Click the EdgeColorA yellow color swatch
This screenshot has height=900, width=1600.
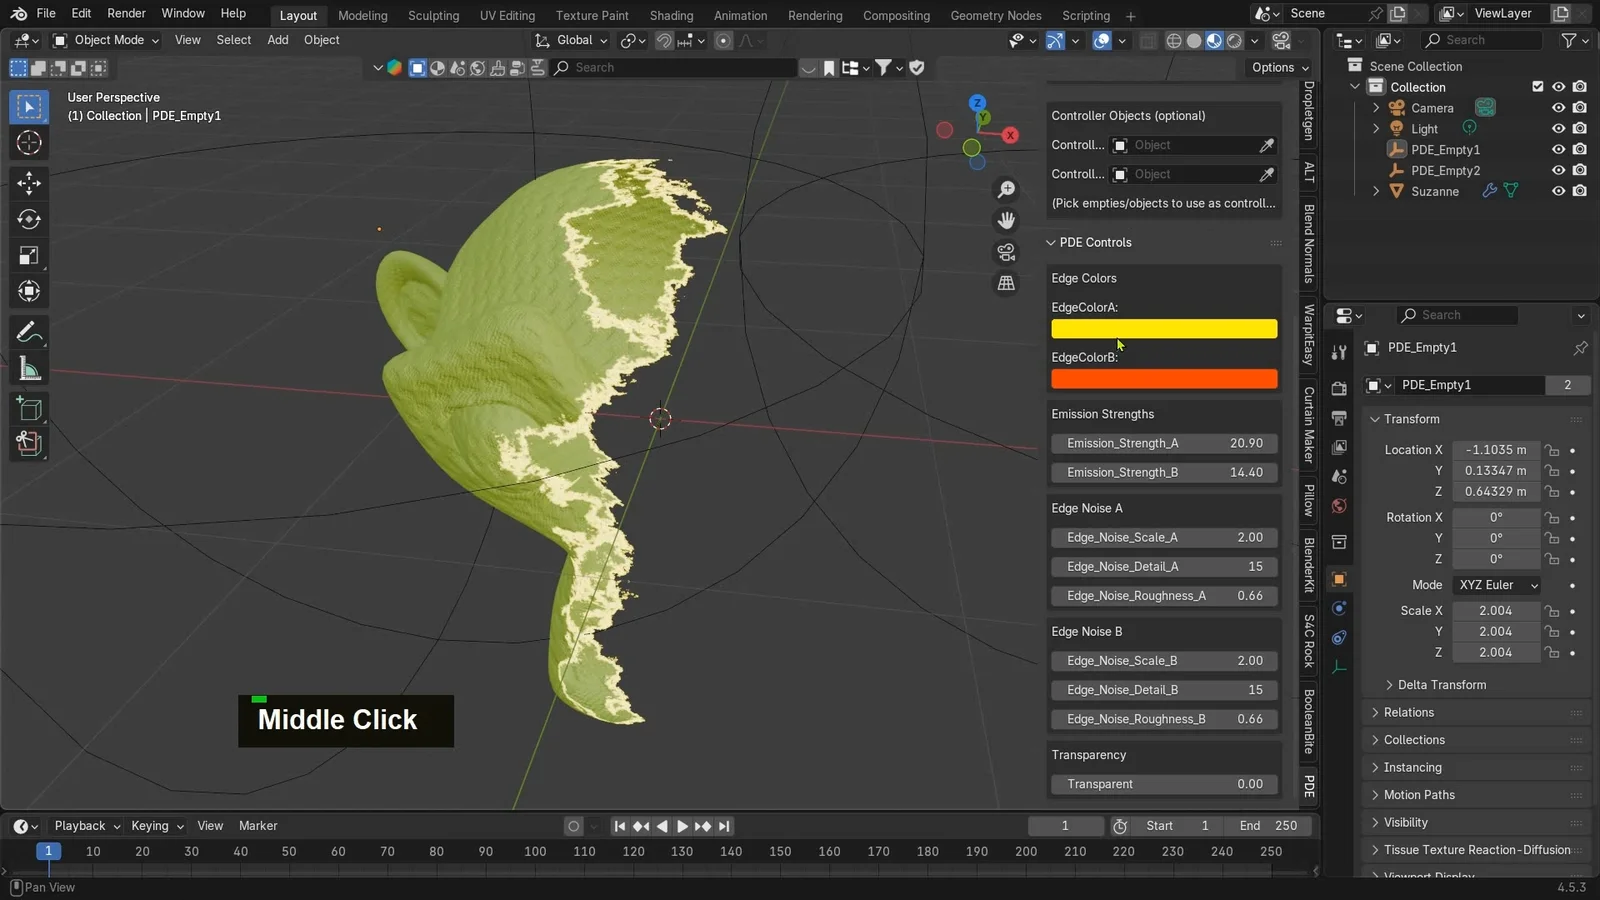click(x=1163, y=329)
